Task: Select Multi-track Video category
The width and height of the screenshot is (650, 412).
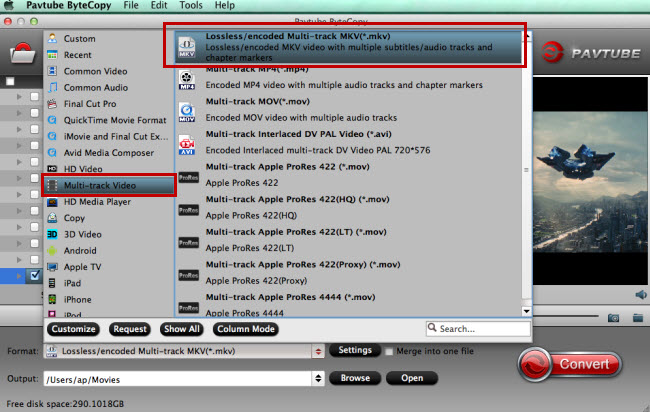Action: 109,185
